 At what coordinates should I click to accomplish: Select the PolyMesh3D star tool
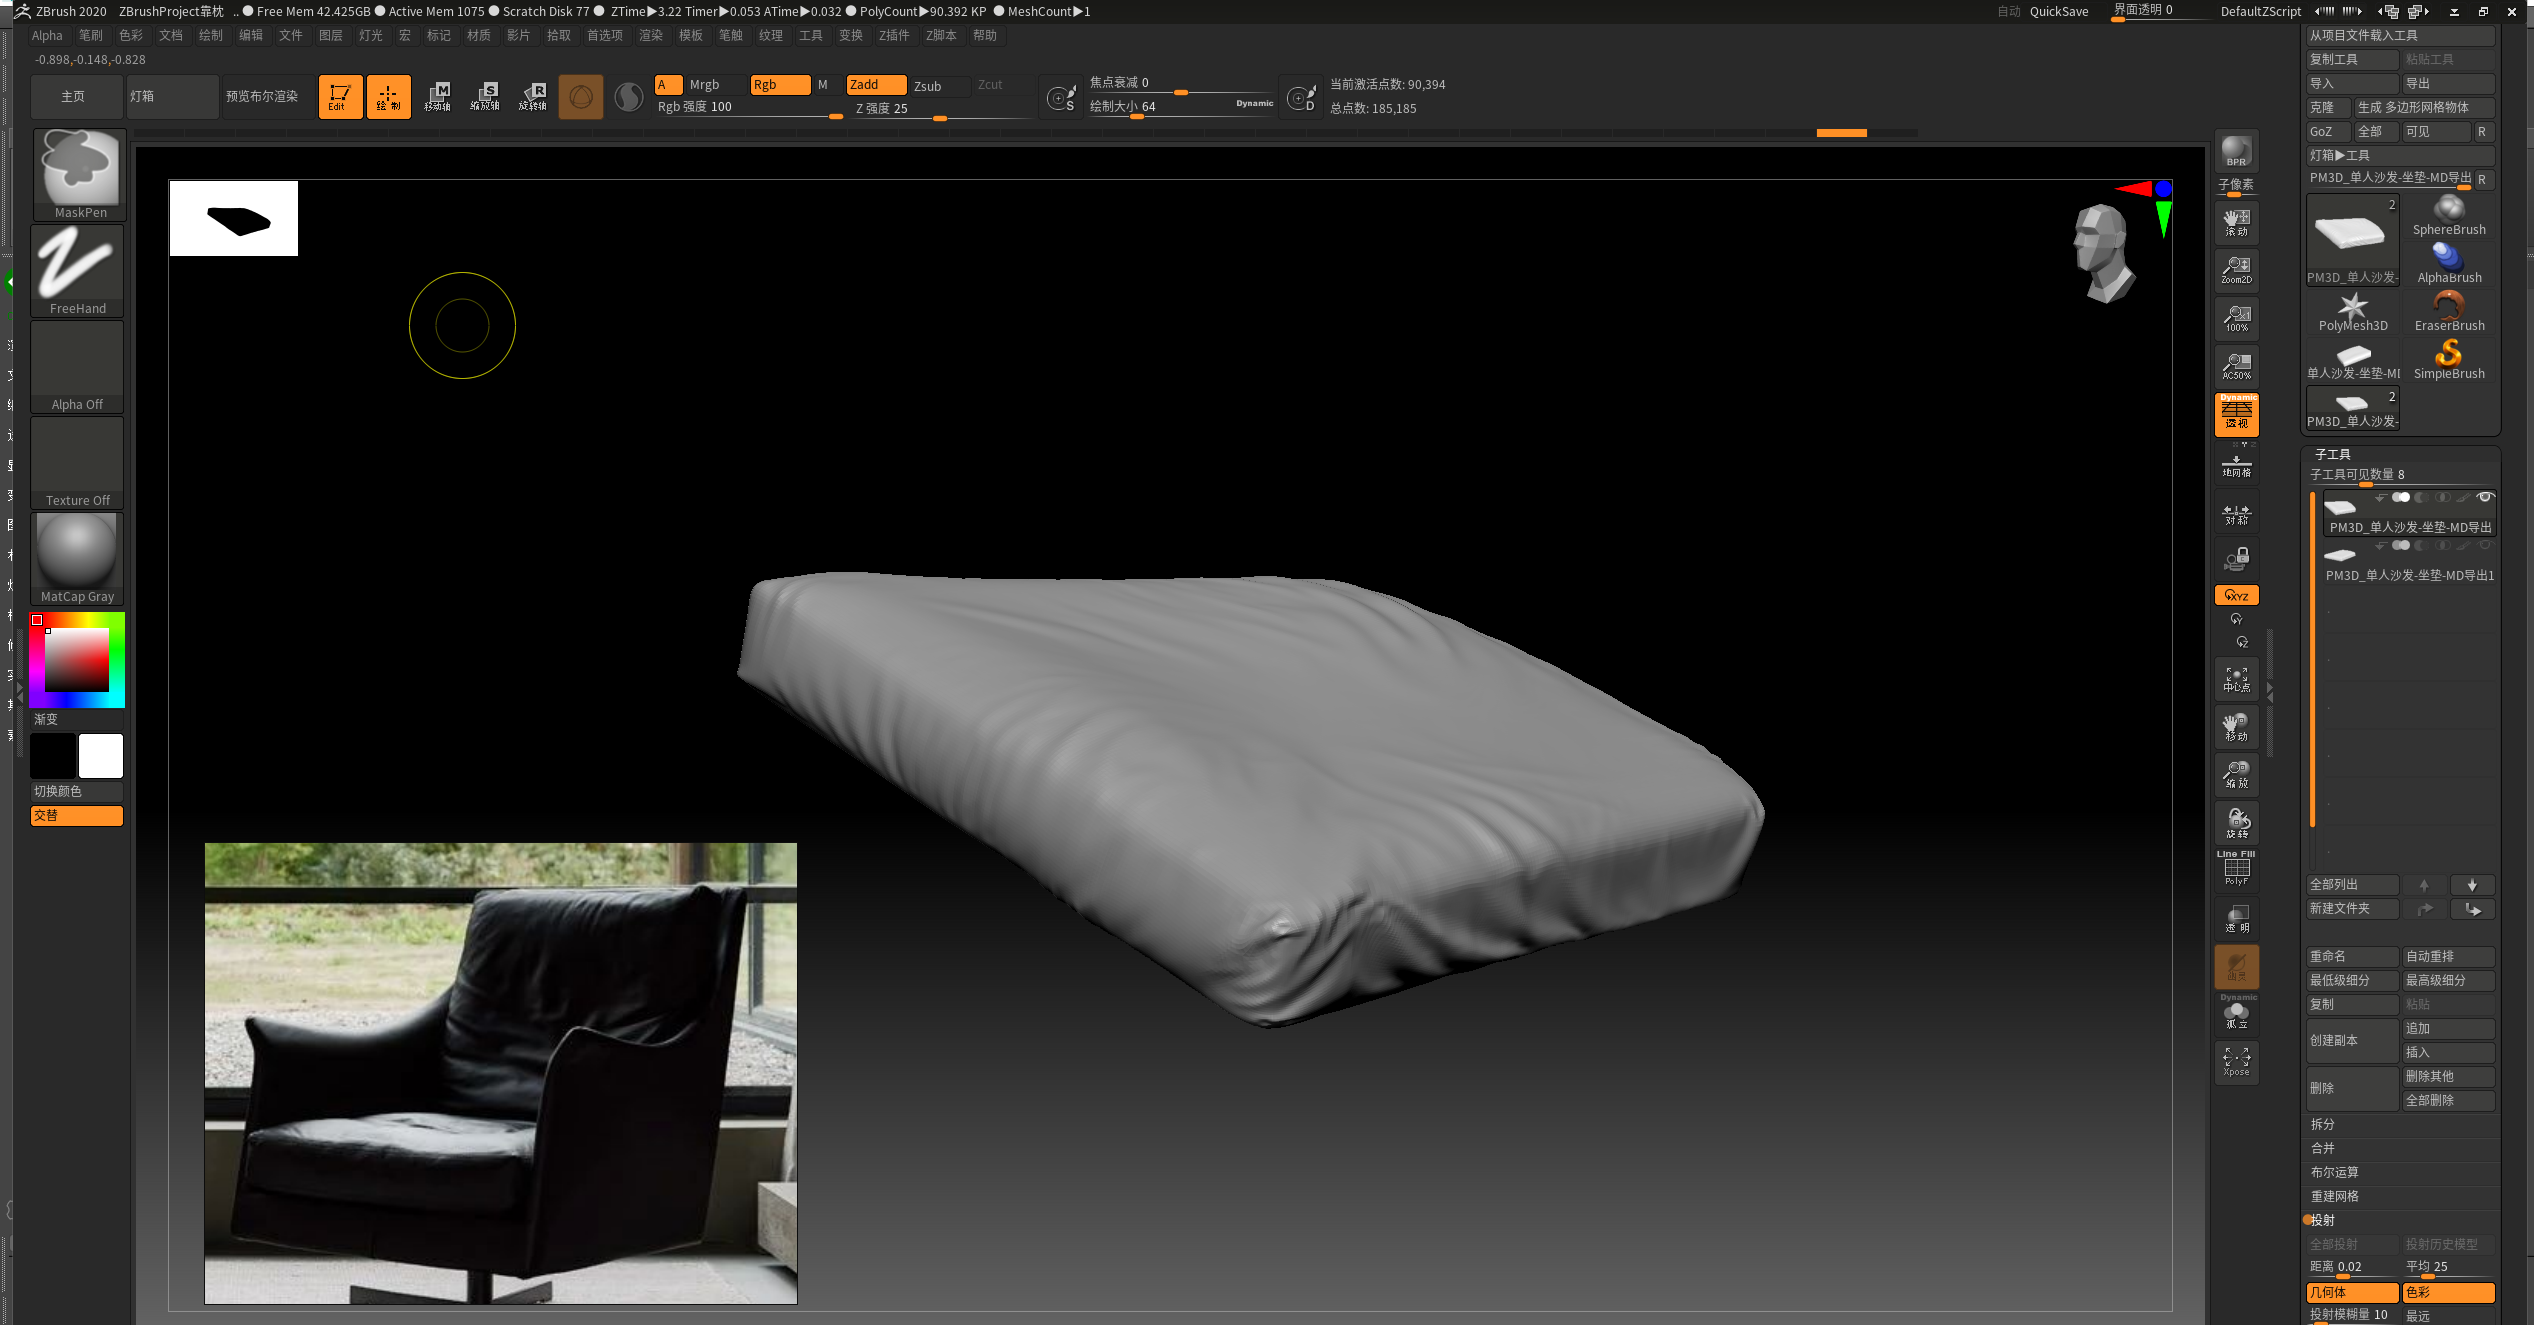(2352, 310)
